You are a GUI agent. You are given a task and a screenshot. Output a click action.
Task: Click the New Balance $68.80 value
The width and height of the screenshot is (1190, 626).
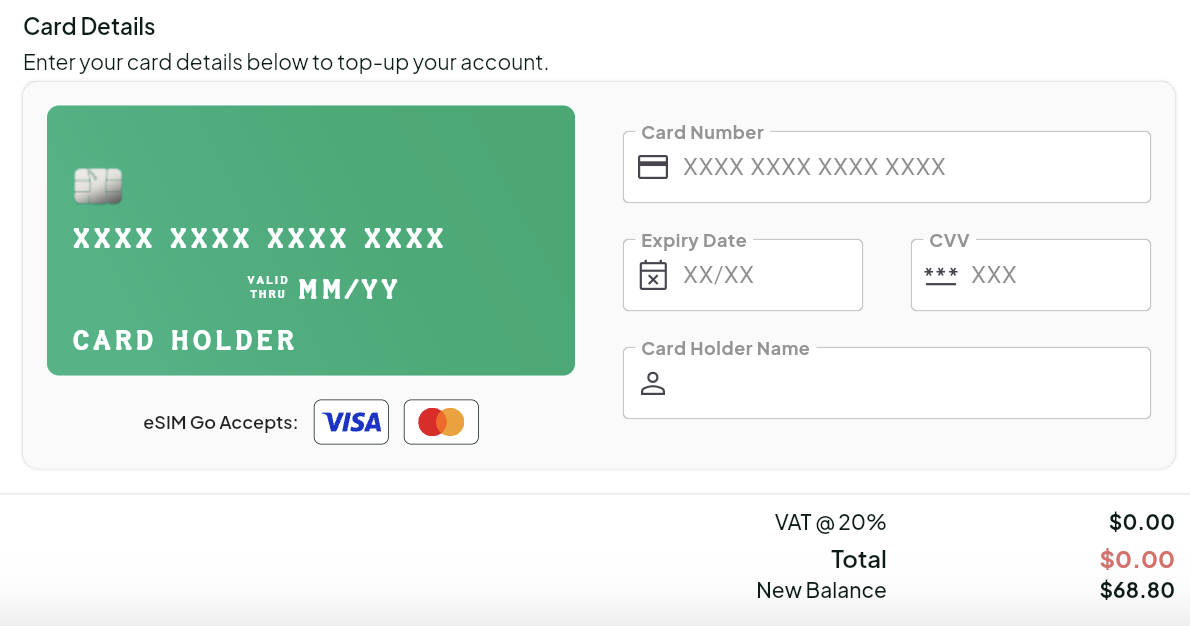1137,590
